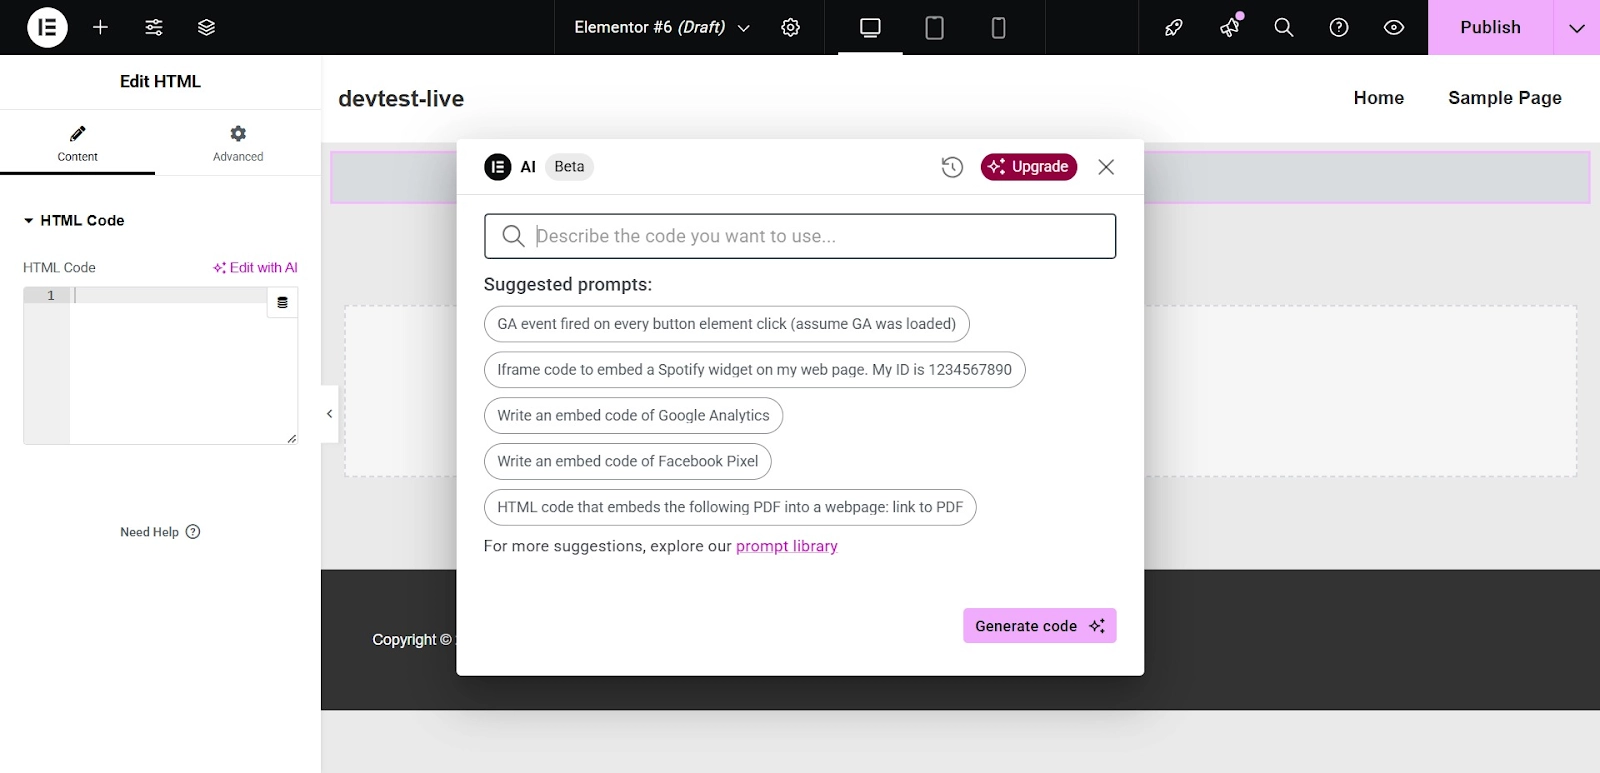Image resolution: width=1600 pixels, height=773 pixels.
Task: Open the Sample Page menu item
Action: click(x=1504, y=98)
